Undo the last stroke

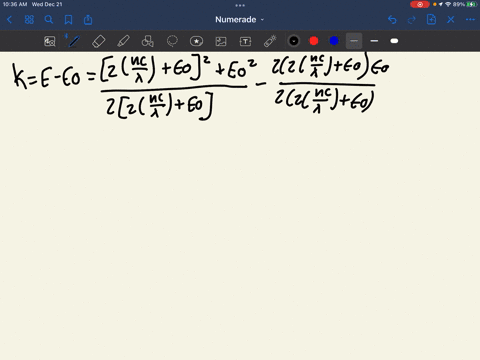(392, 20)
